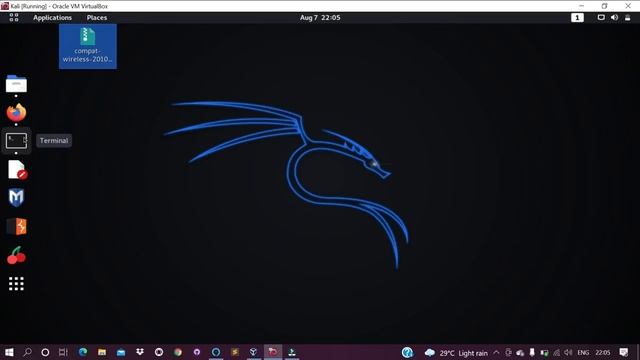The image size is (640, 360).
Task: Open VirtualBox Manager from the taskbar
Action: 253,352
